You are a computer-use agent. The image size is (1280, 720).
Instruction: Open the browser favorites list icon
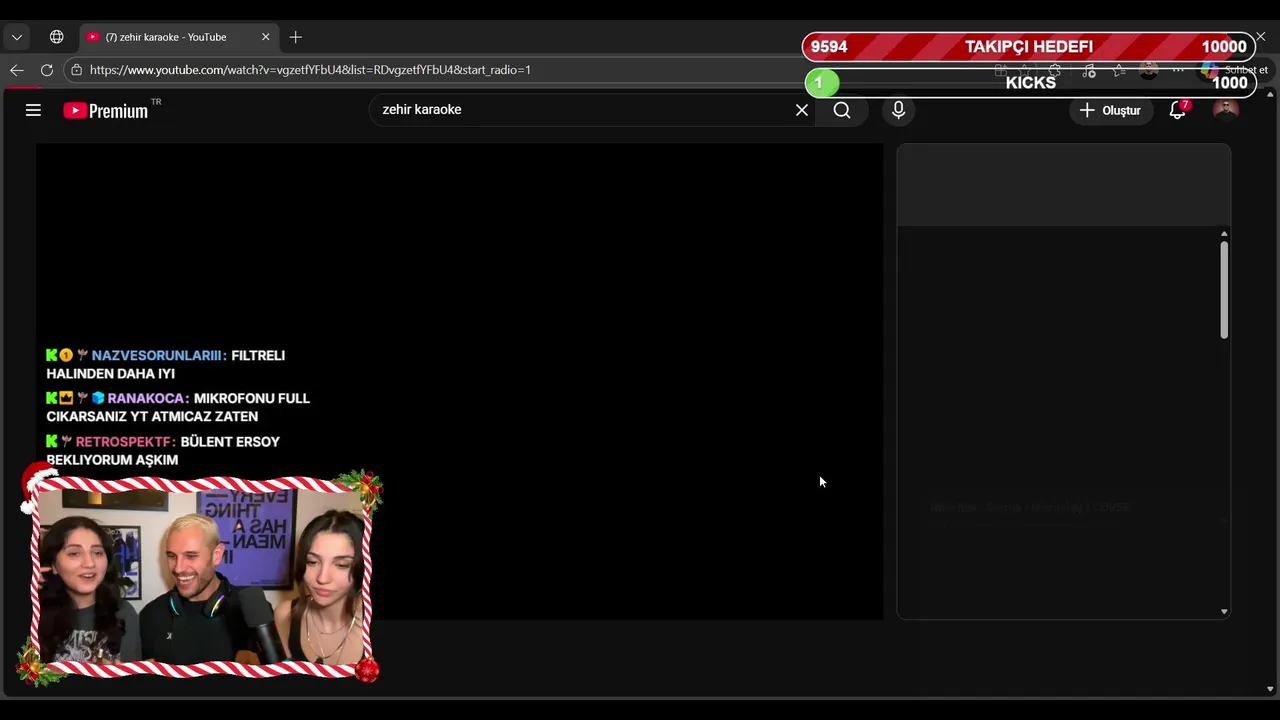point(1119,70)
